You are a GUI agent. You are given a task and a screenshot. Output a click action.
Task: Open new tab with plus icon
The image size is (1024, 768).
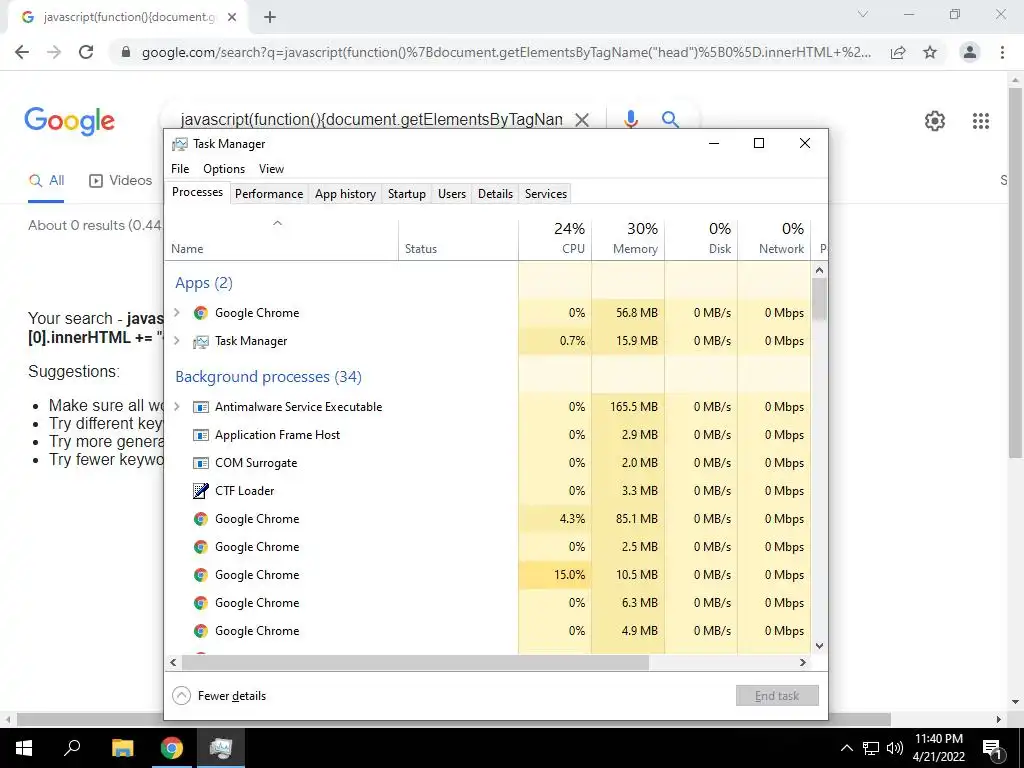click(x=270, y=18)
